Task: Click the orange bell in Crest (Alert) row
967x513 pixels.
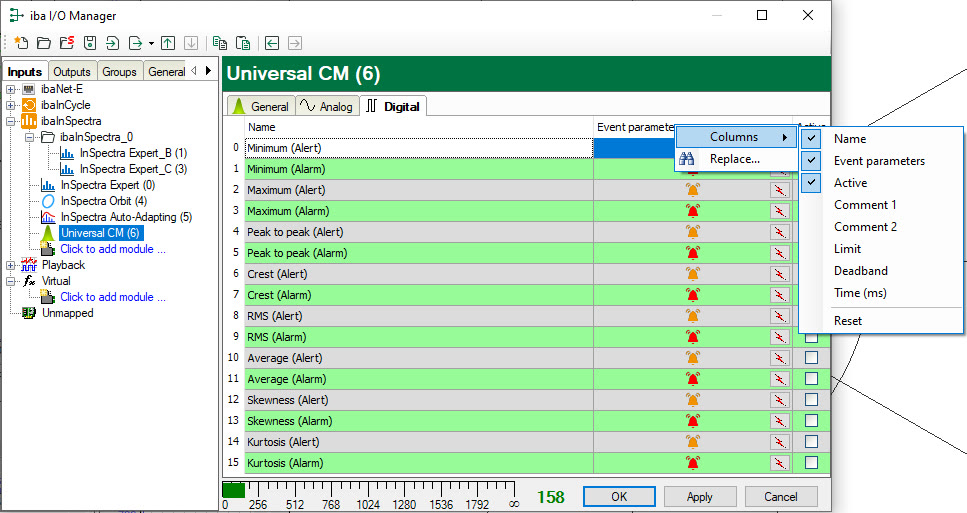Action: click(x=693, y=274)
